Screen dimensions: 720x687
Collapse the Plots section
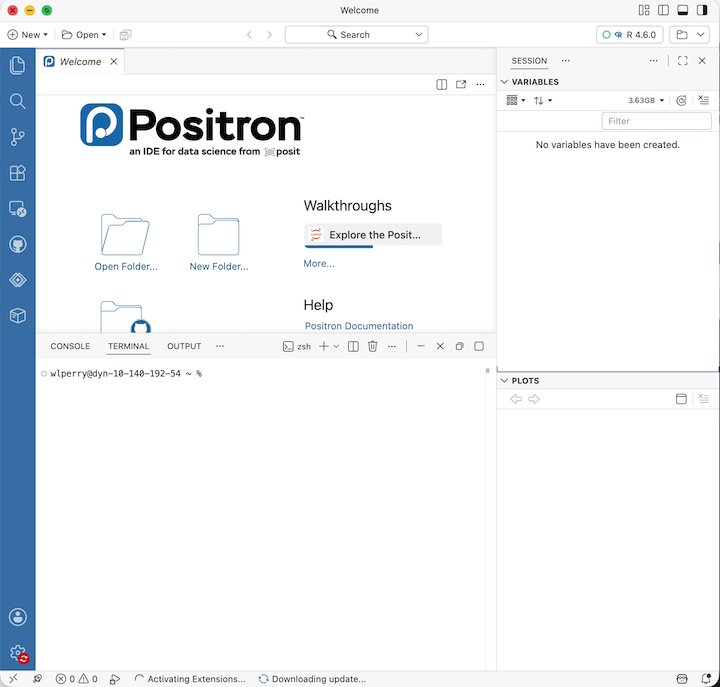tap(504, 381)
